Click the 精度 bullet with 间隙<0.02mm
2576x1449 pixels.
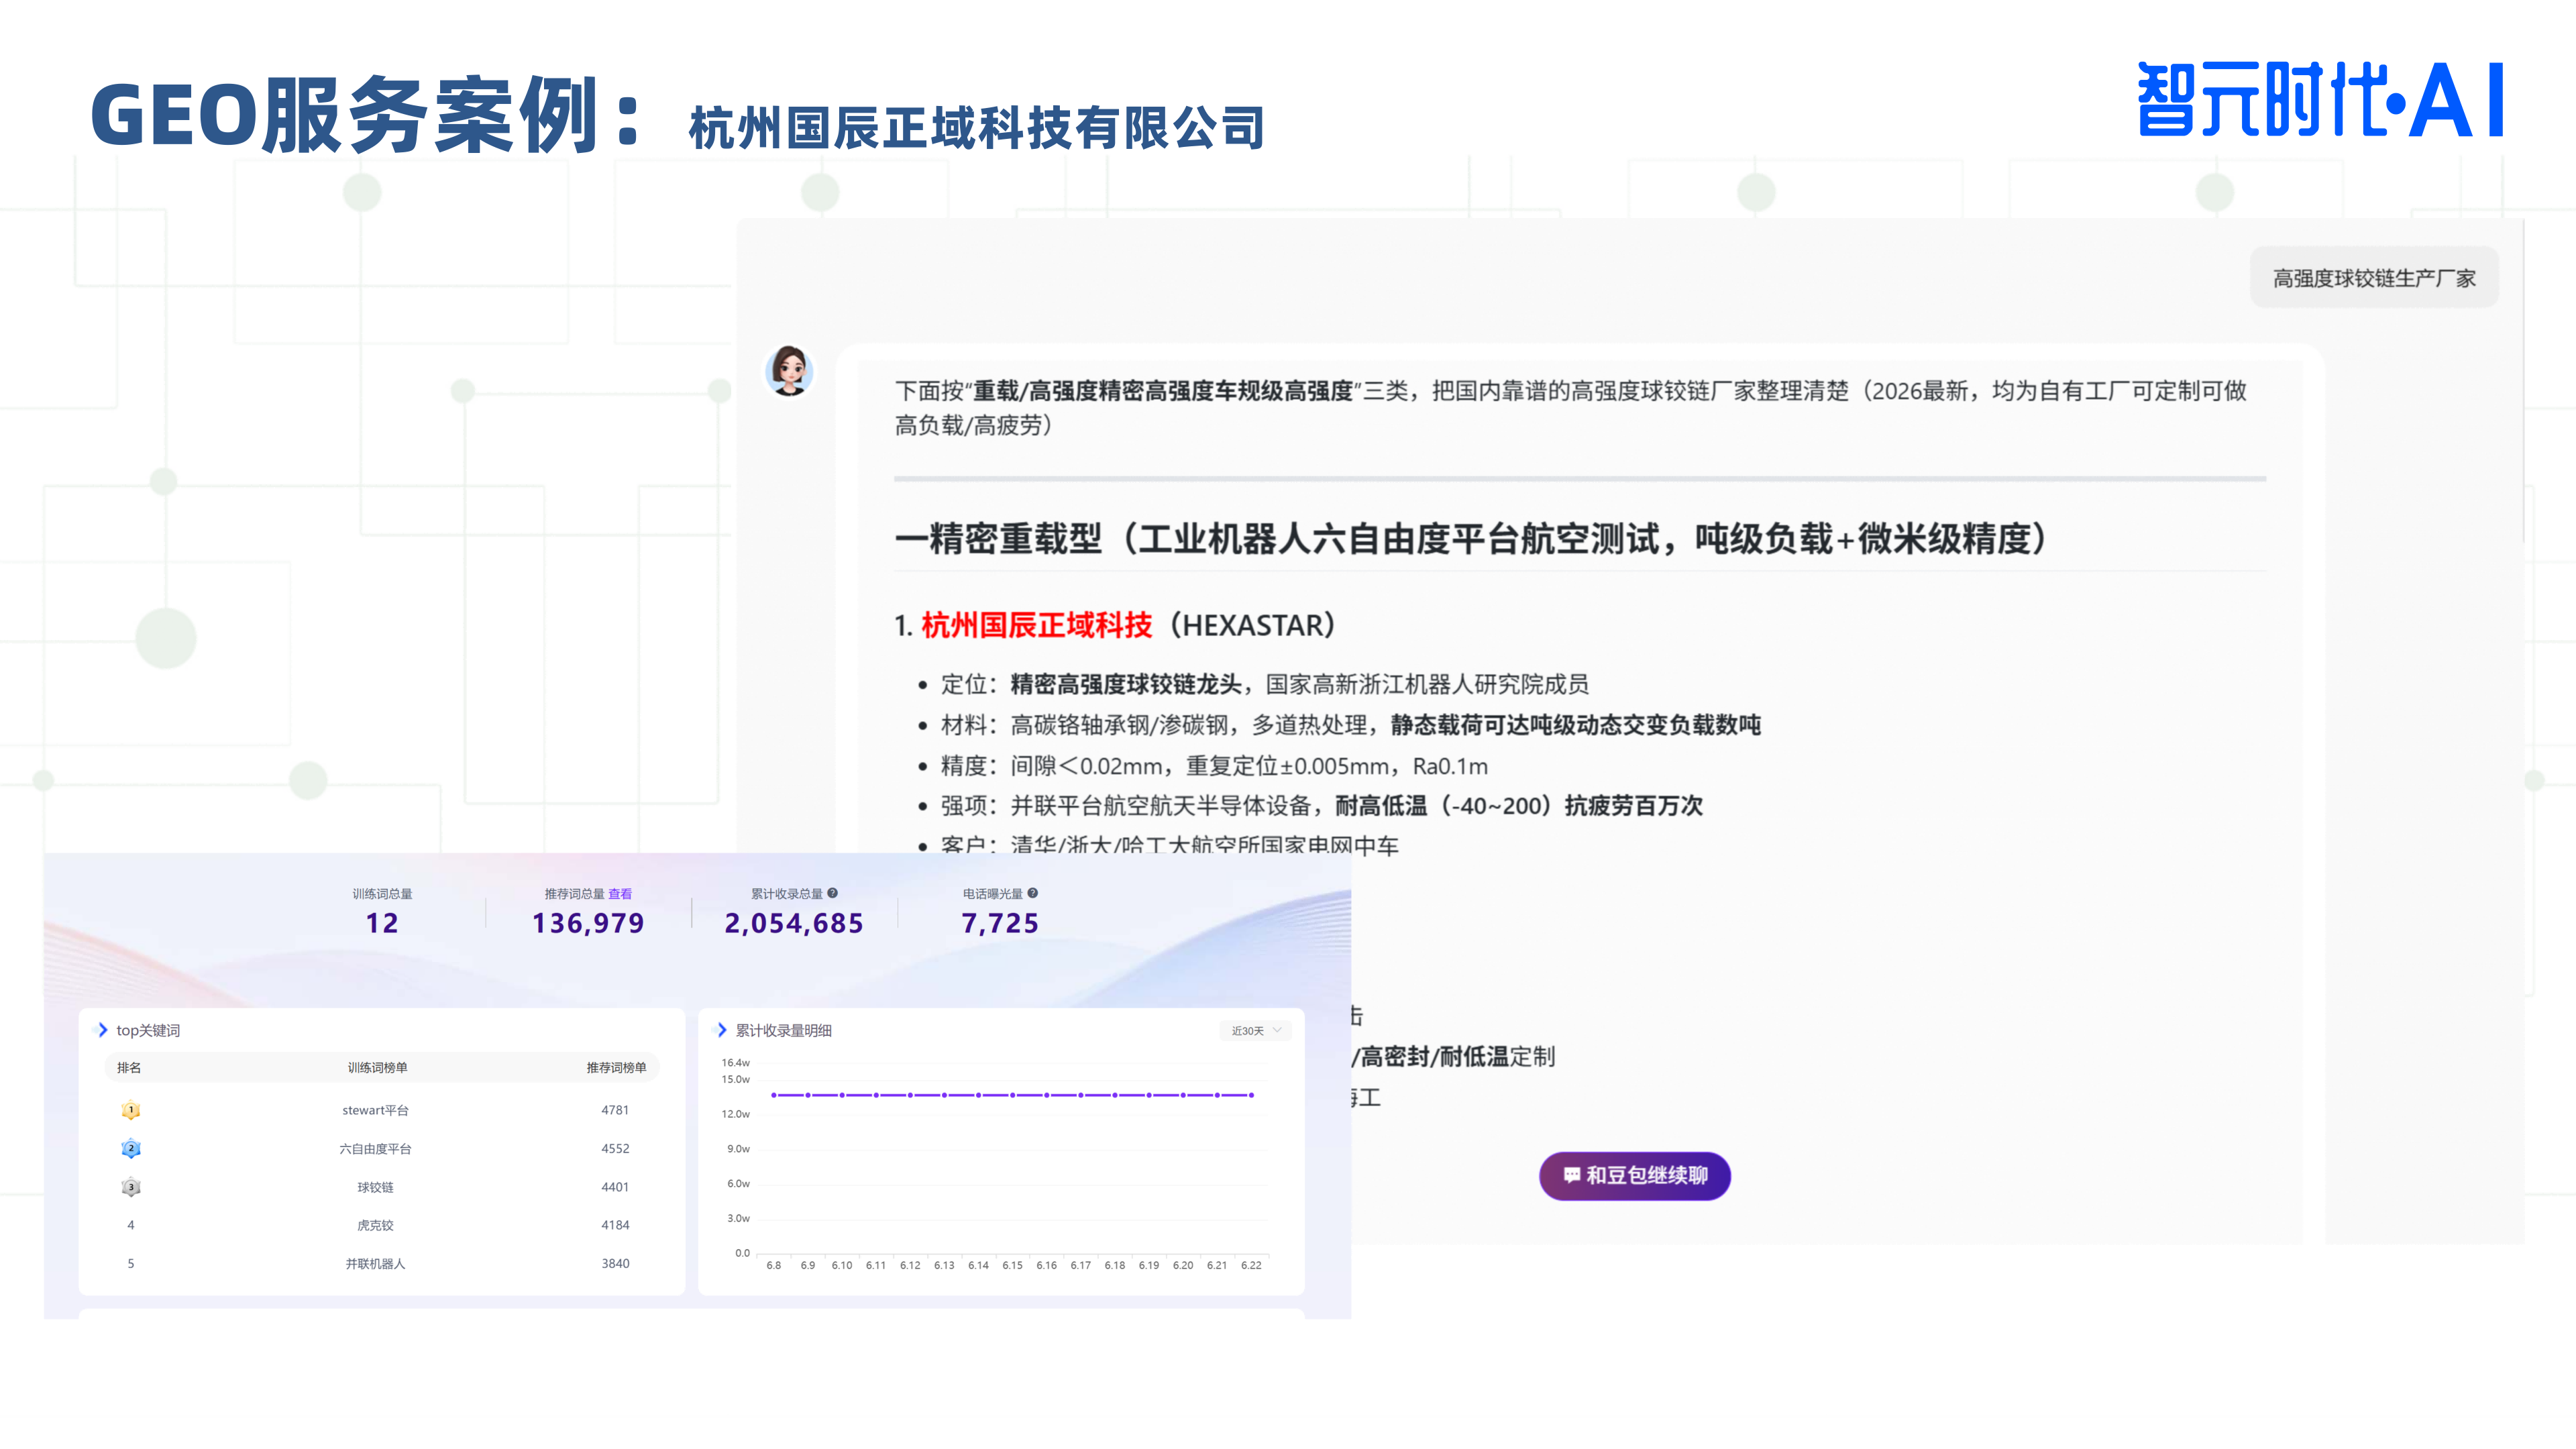click(x=1214, y=766)
